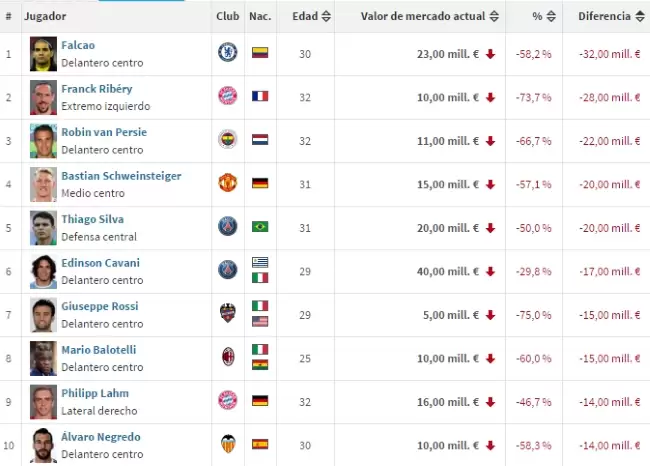The height and width of the screenshot is (466, 650).
Task: Click Colombian flag next to Falcao
Action: 259,53
